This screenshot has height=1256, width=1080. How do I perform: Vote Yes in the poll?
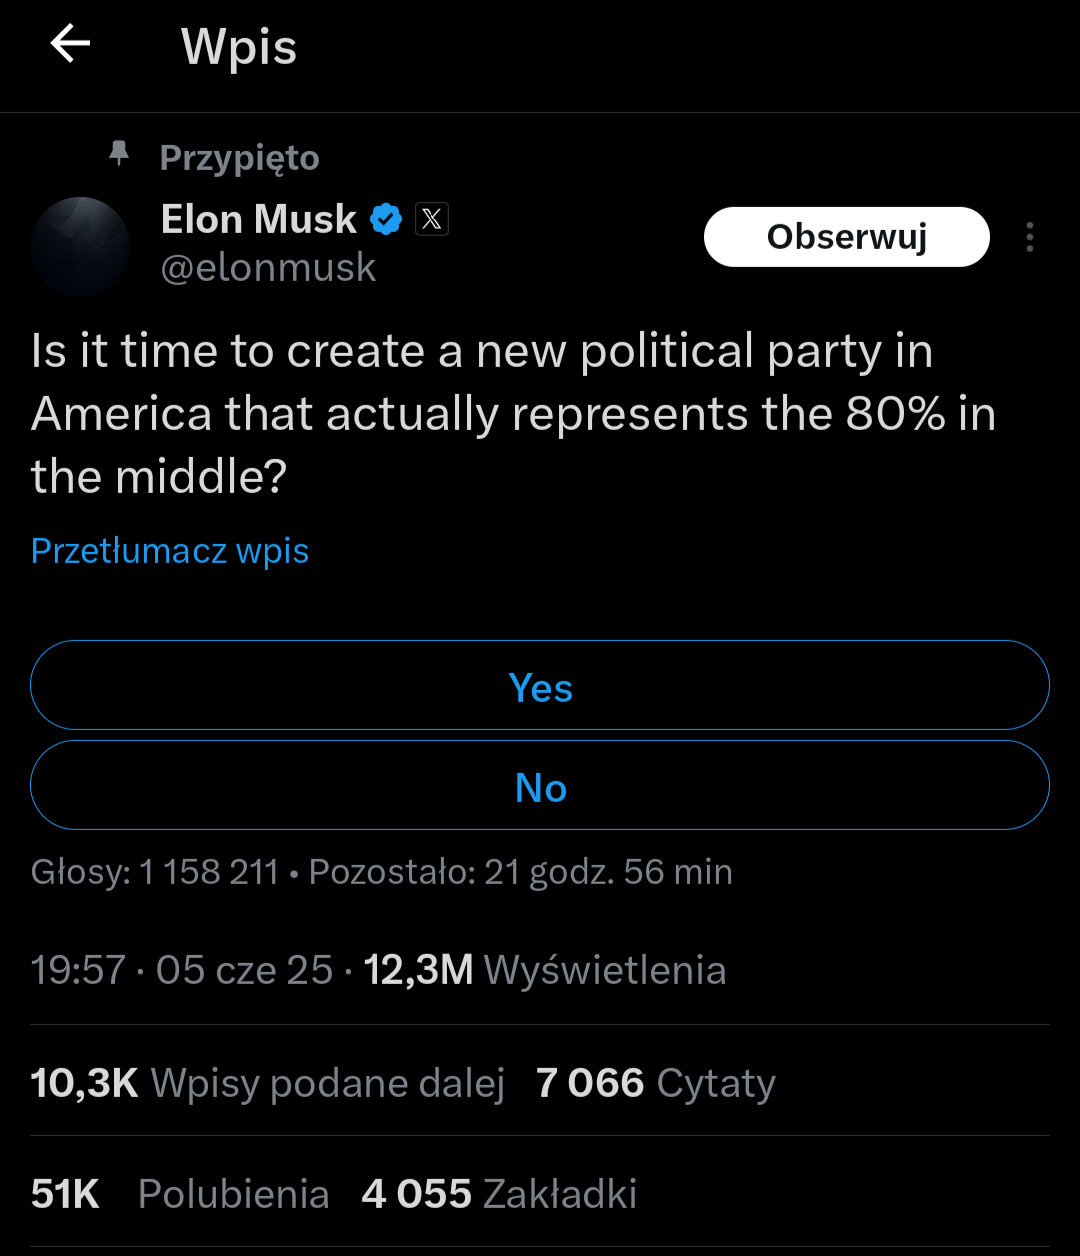click(x=540, y=687)
